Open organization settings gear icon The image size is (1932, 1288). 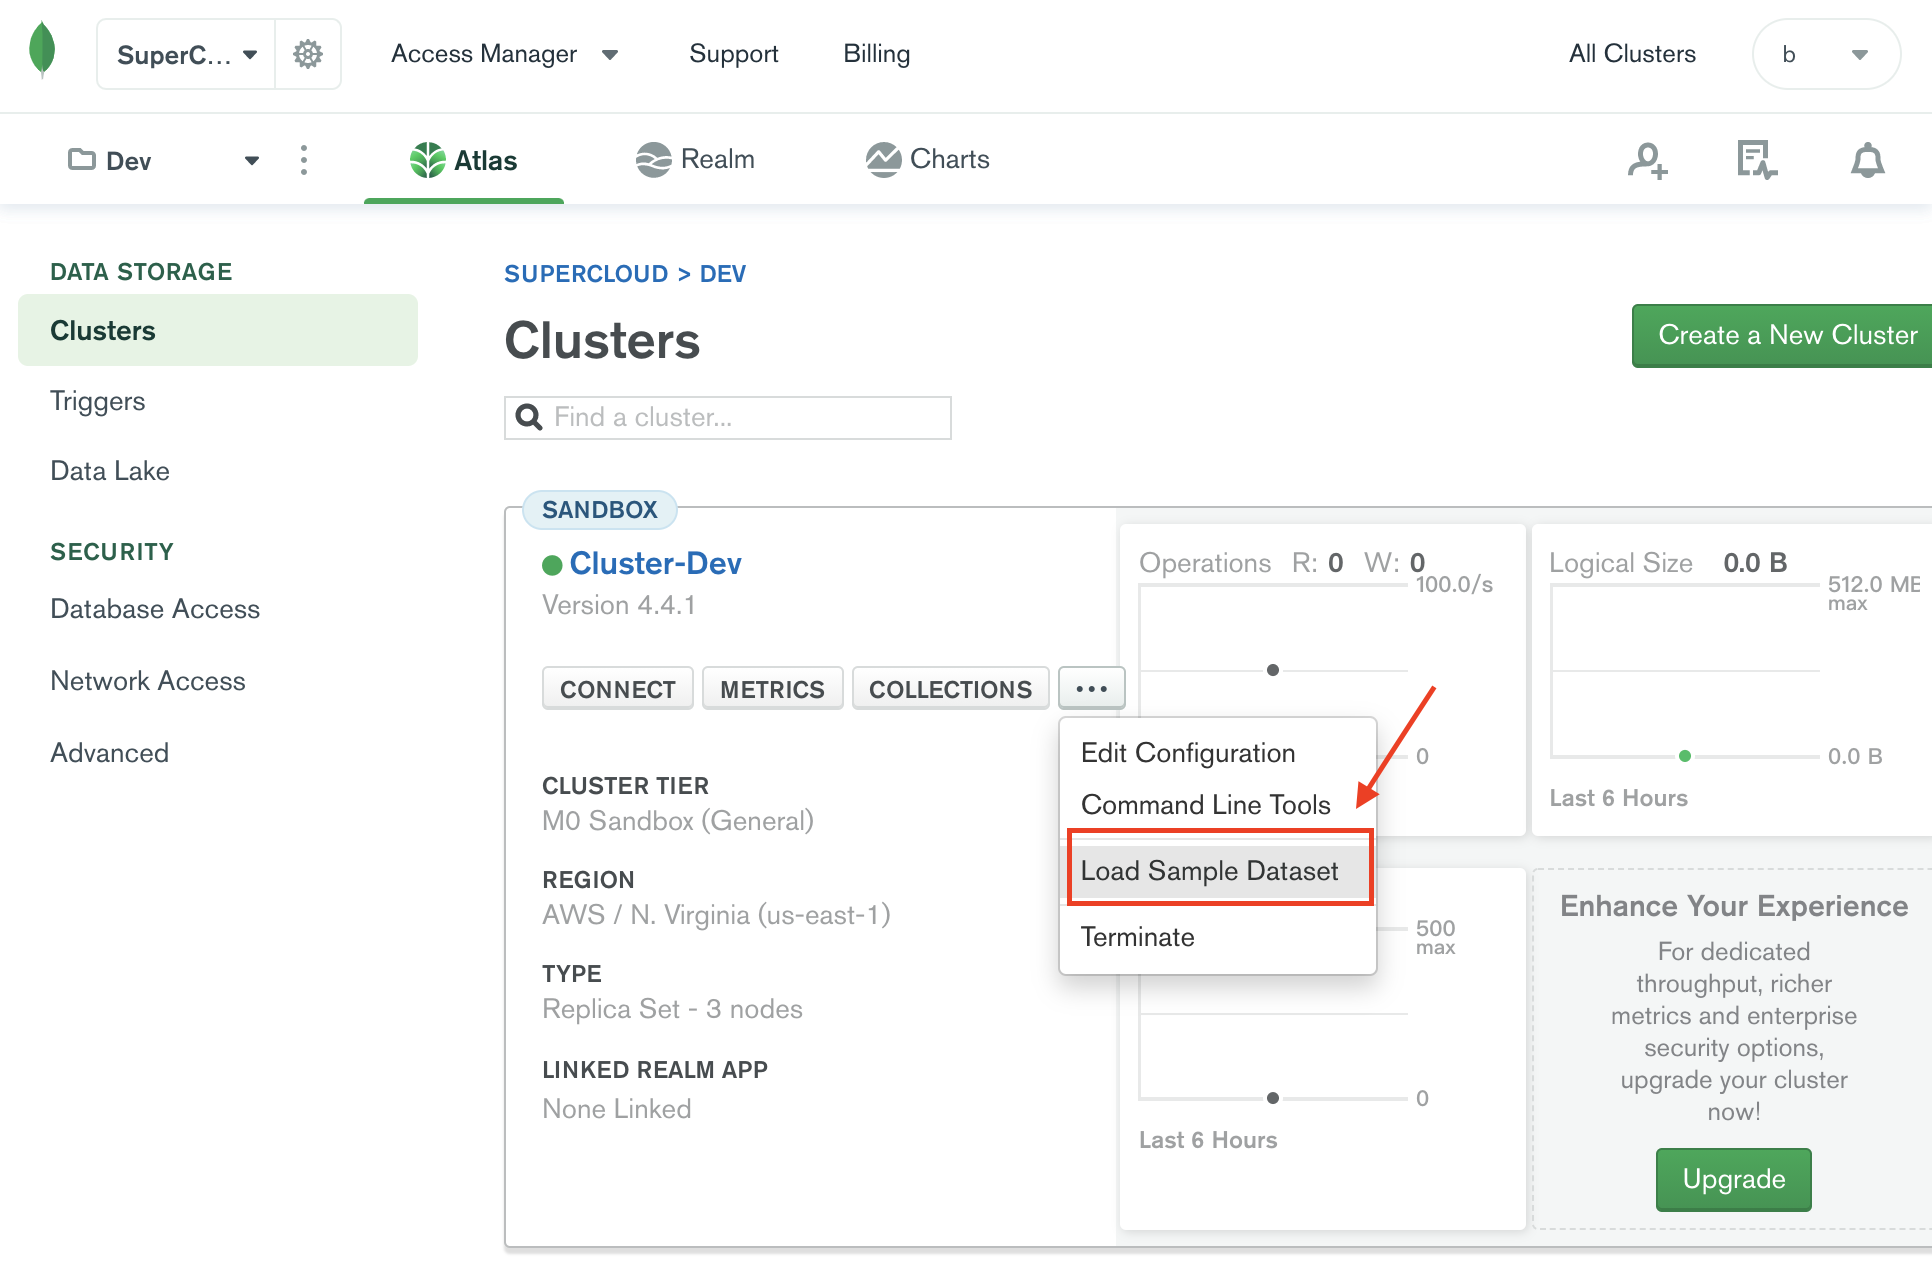click(308, 54)
